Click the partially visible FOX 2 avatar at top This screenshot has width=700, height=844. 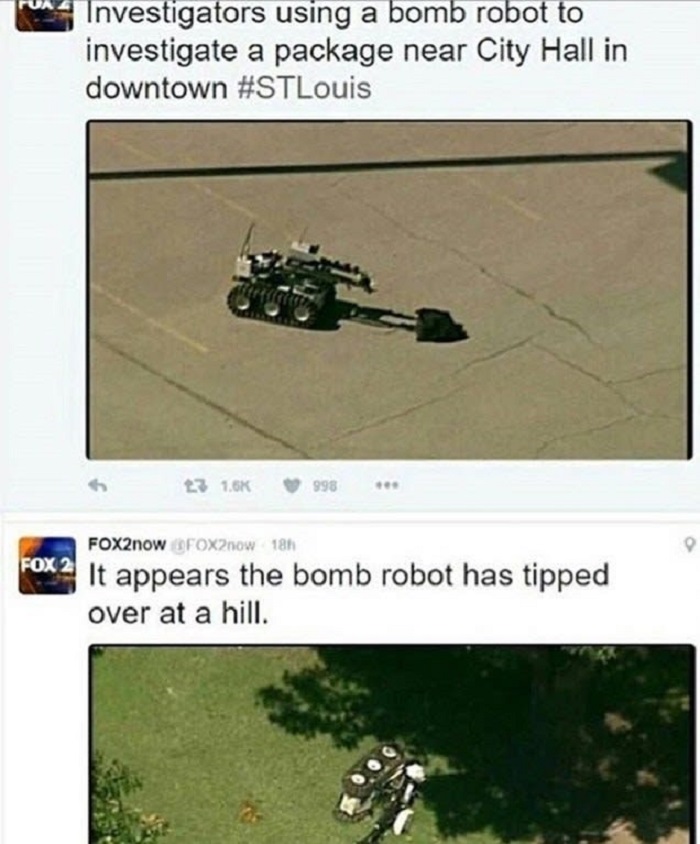point(44,16)
